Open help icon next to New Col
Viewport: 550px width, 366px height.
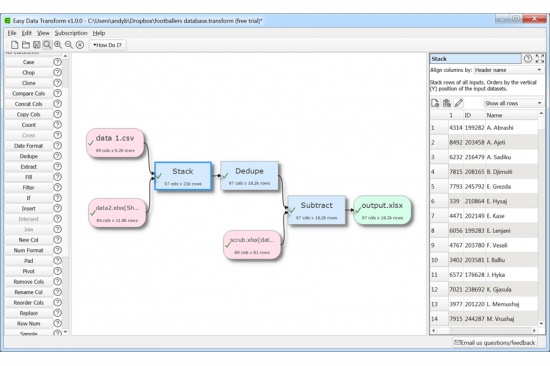point(58,240)
